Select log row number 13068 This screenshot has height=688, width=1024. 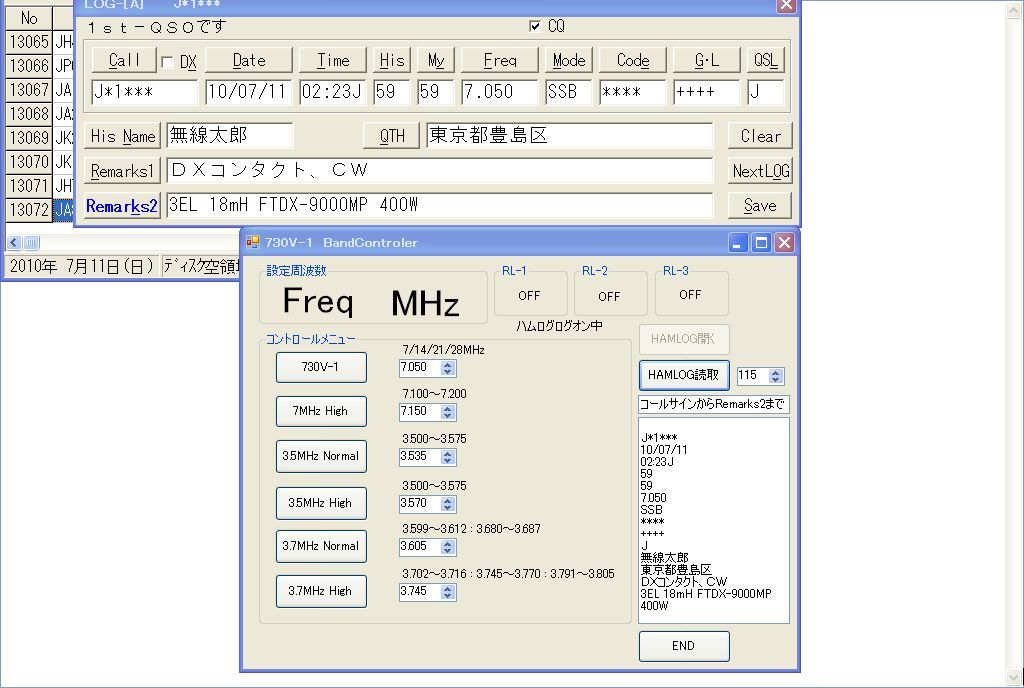pyautogui.click(x=29, y=114)
